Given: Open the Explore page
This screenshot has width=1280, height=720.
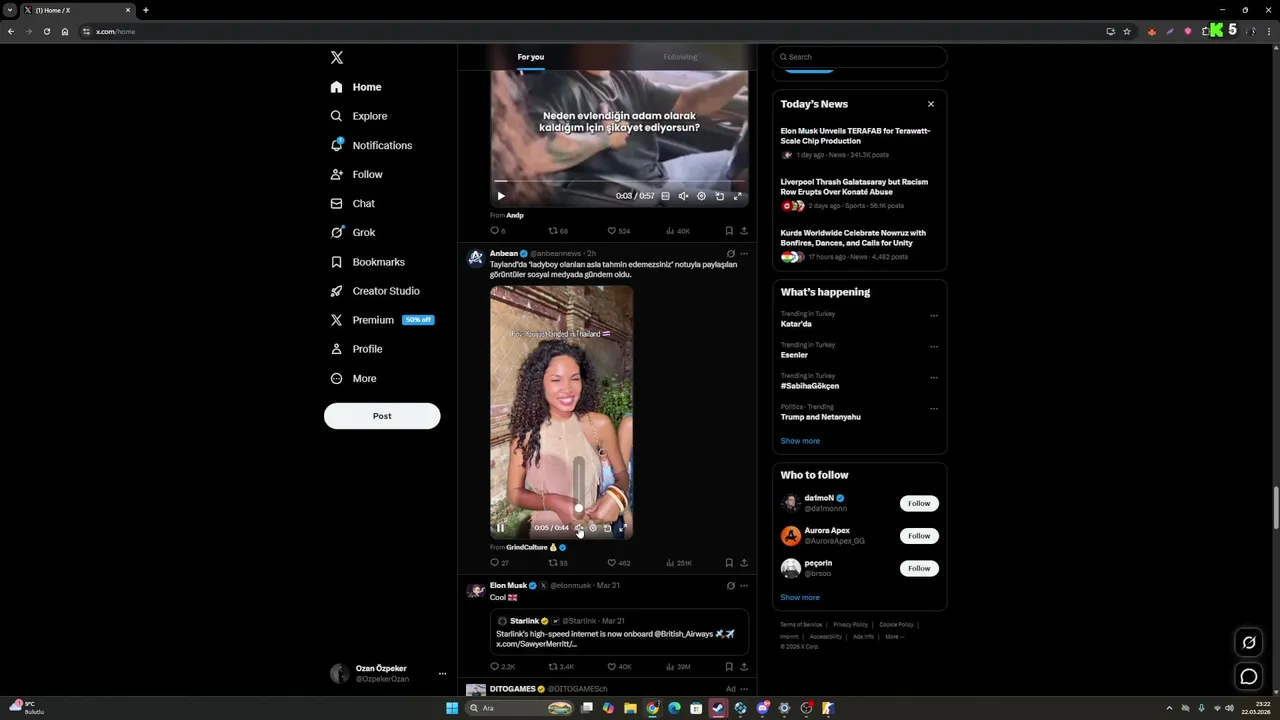Looking at the screenshot, I should [359, 116].
